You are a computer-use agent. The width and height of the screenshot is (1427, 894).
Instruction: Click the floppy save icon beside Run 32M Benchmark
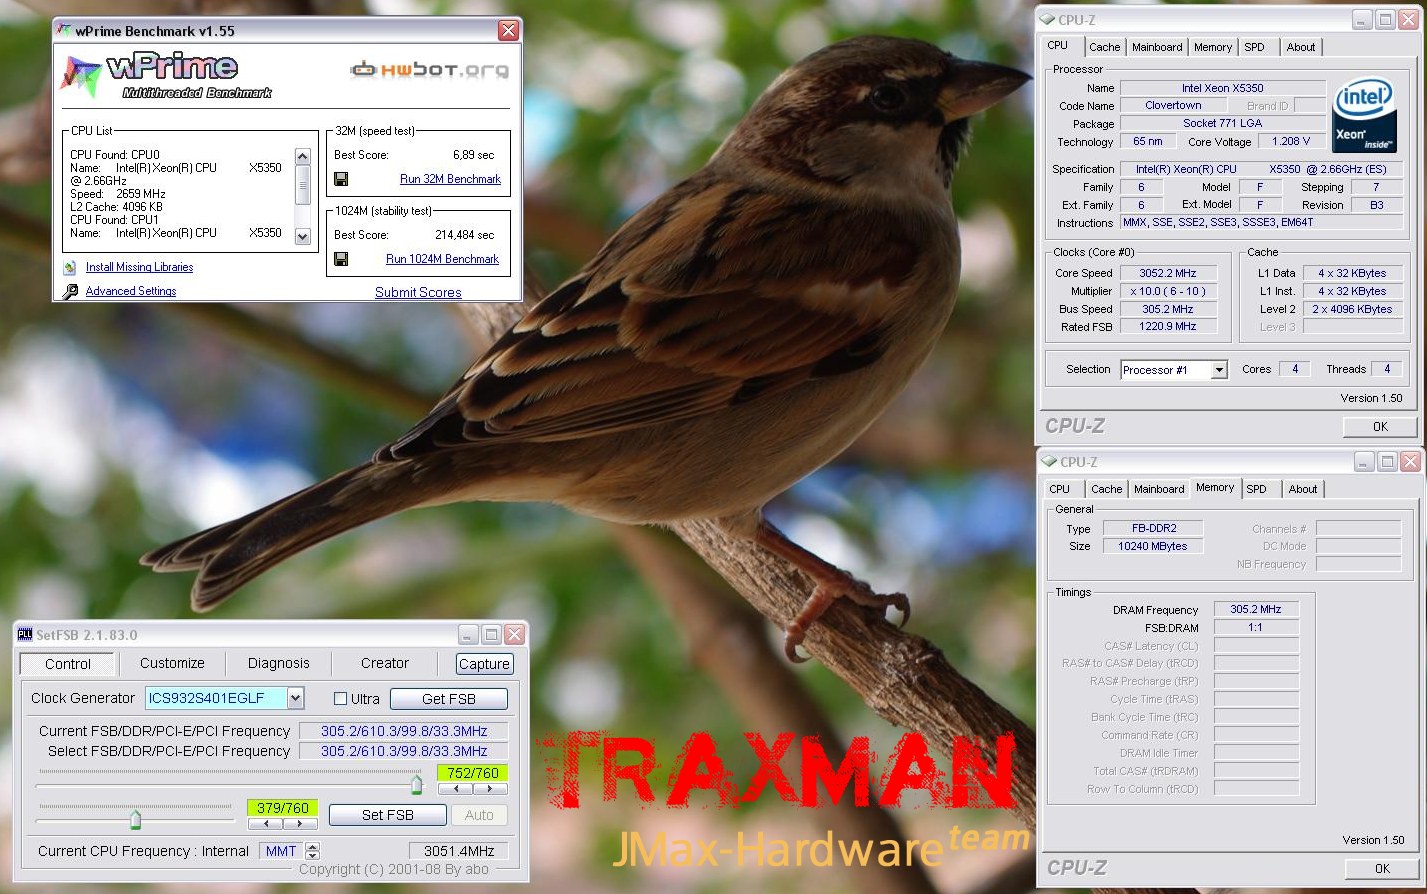click(341, 179)
